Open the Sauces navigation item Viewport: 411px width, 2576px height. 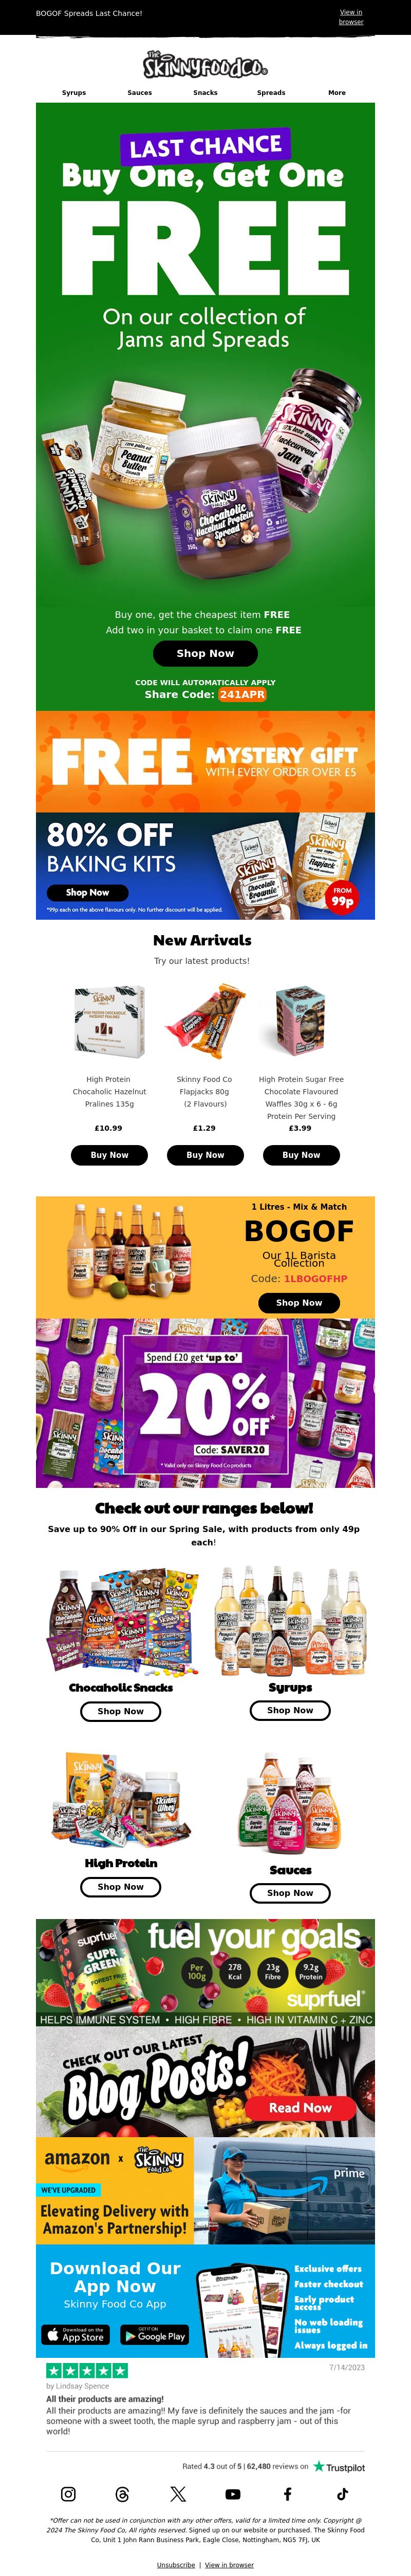pos(140,92)
